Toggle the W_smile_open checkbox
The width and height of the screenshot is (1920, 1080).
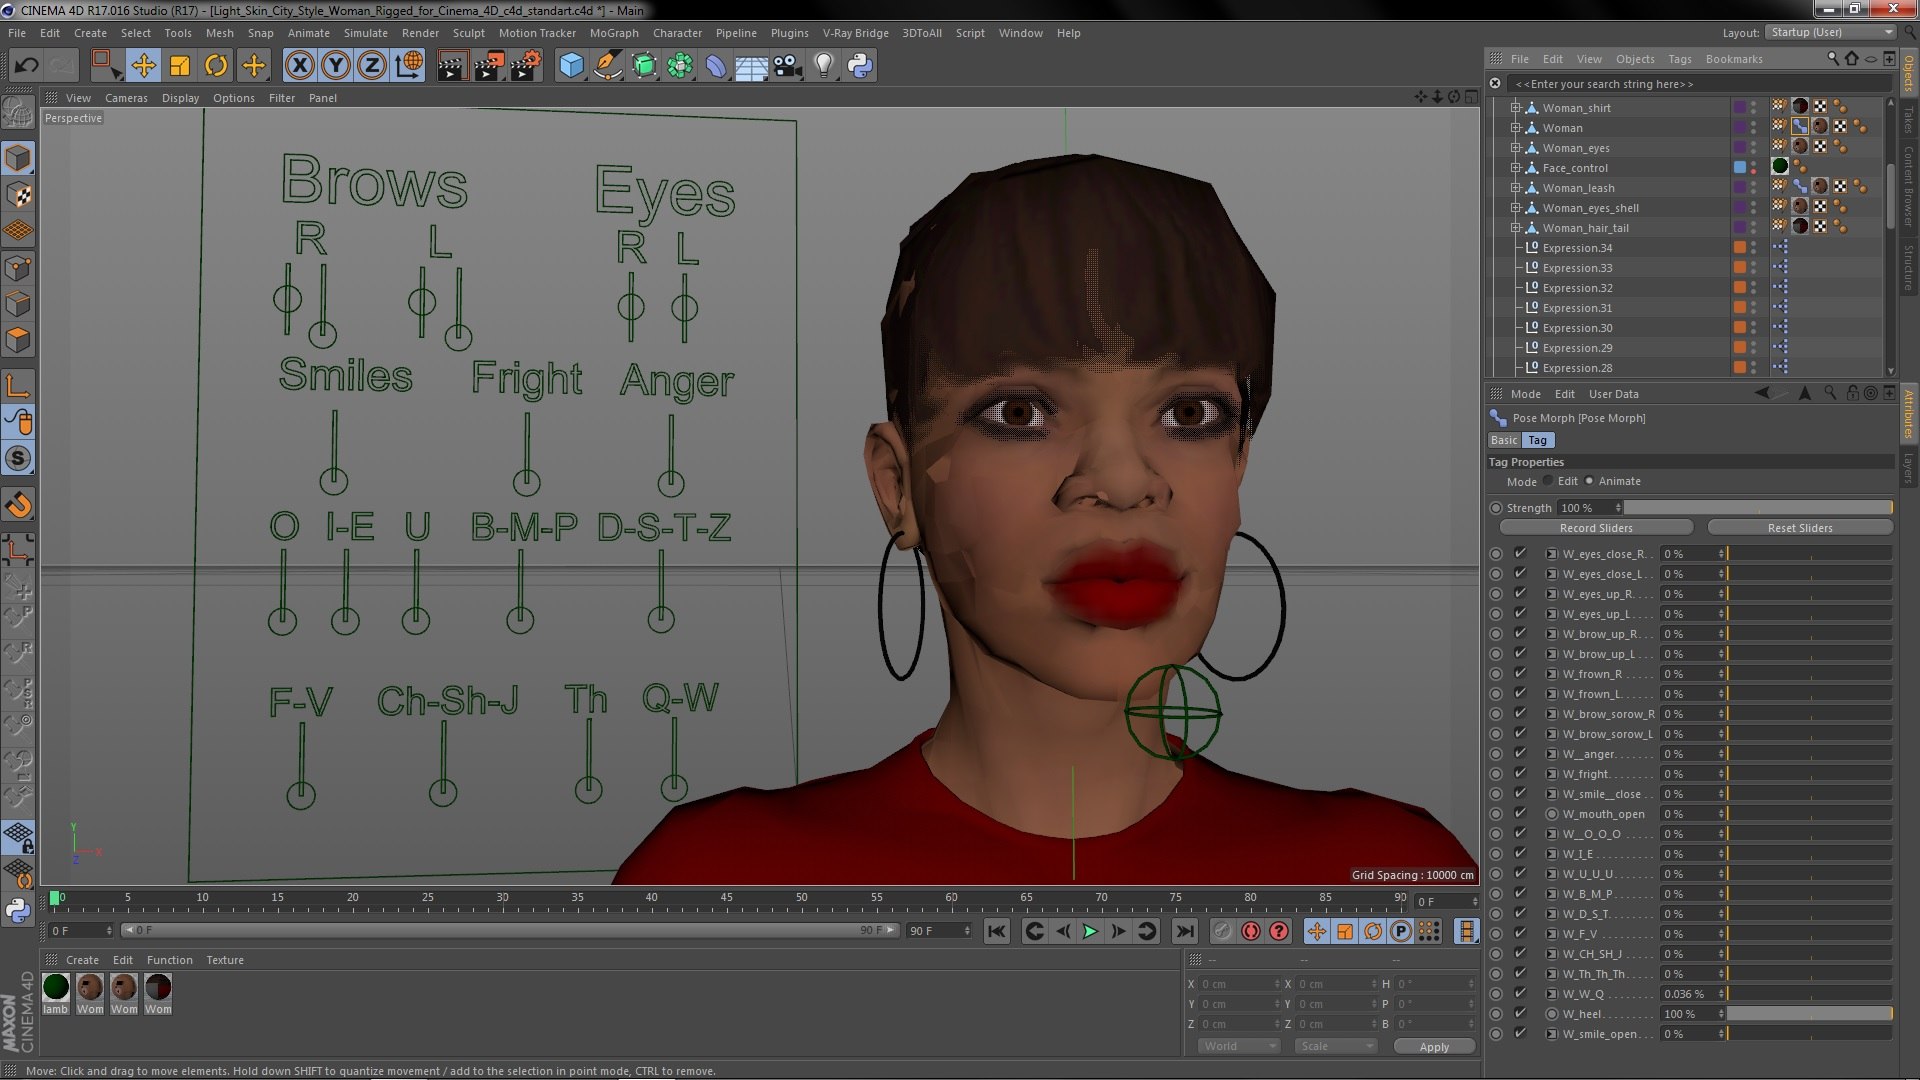coord(1520,1033)
